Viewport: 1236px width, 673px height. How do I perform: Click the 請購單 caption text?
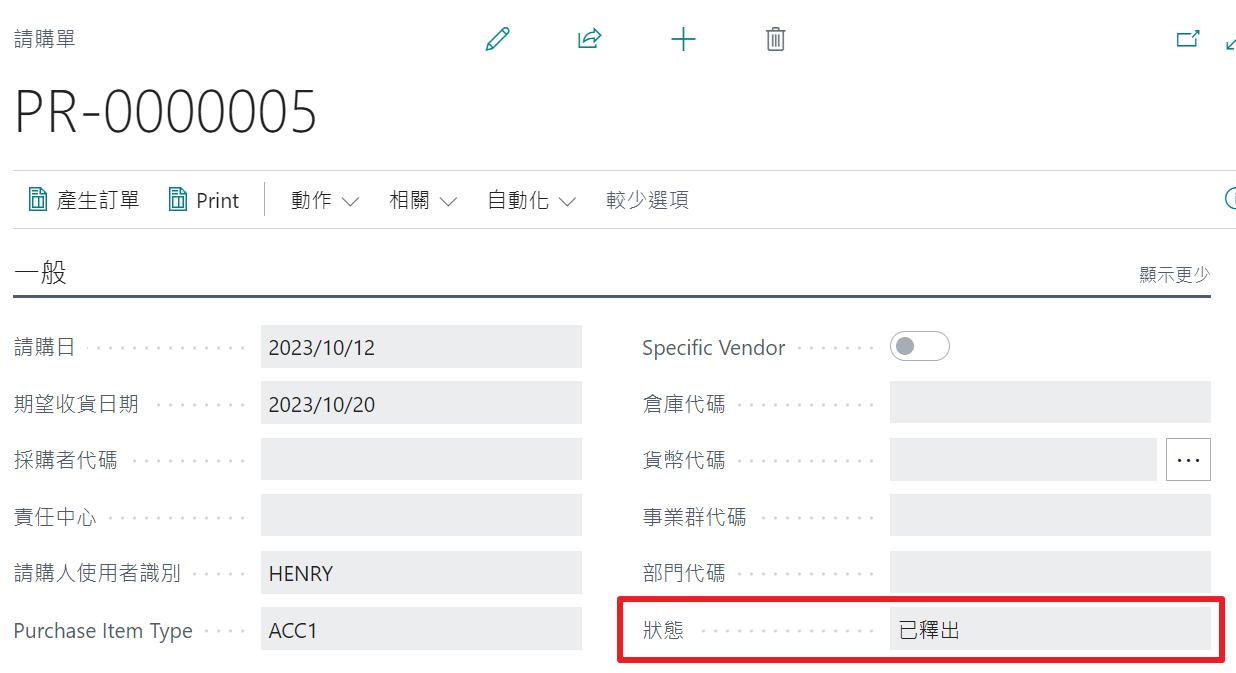(x=45, y=39)
